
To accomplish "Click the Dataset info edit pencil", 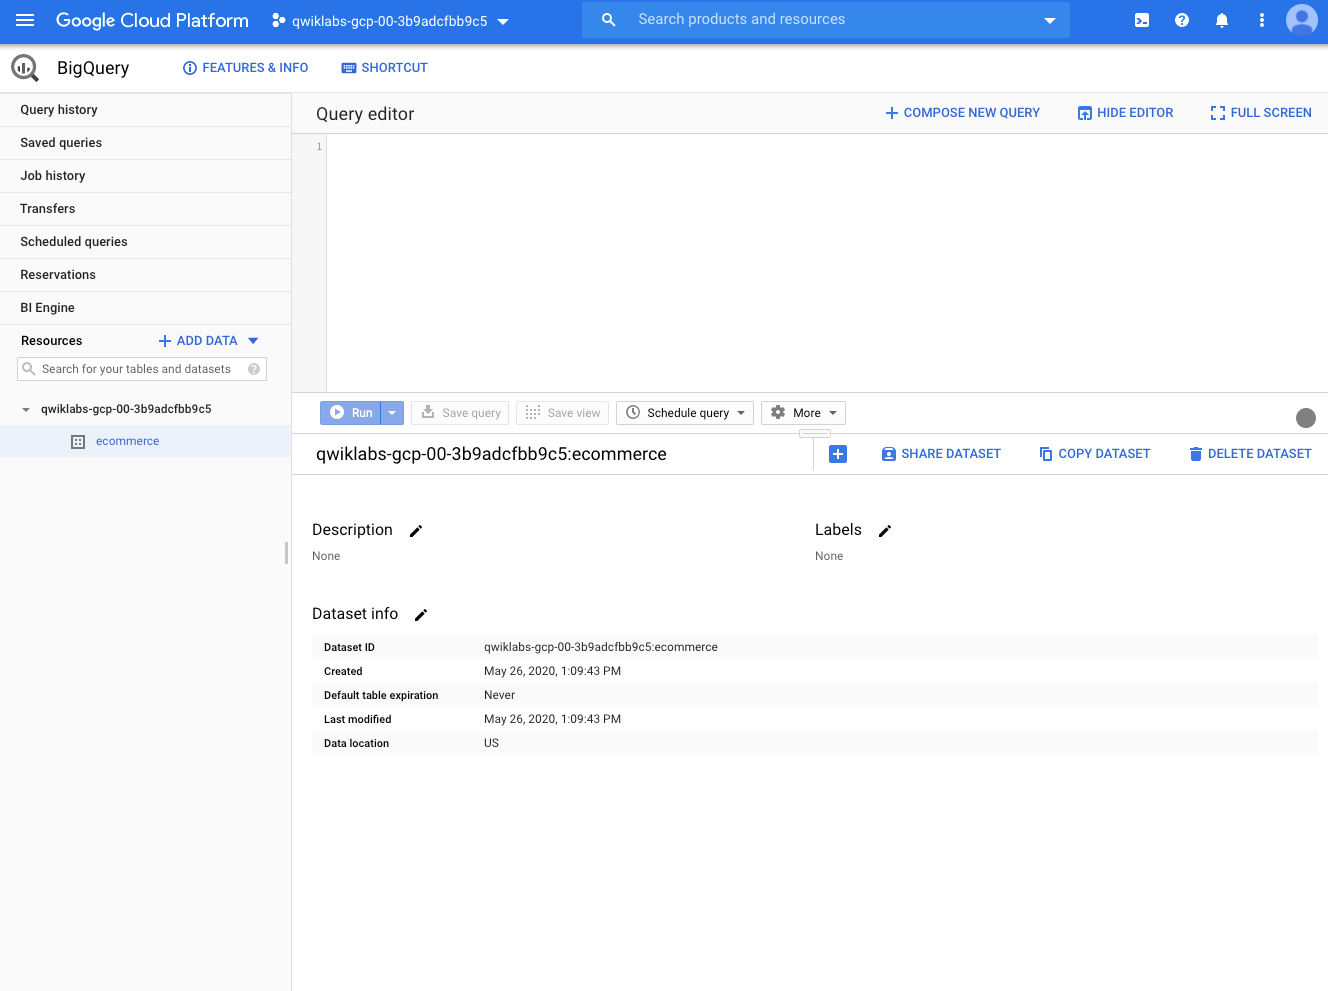I will tap(421, 615).
